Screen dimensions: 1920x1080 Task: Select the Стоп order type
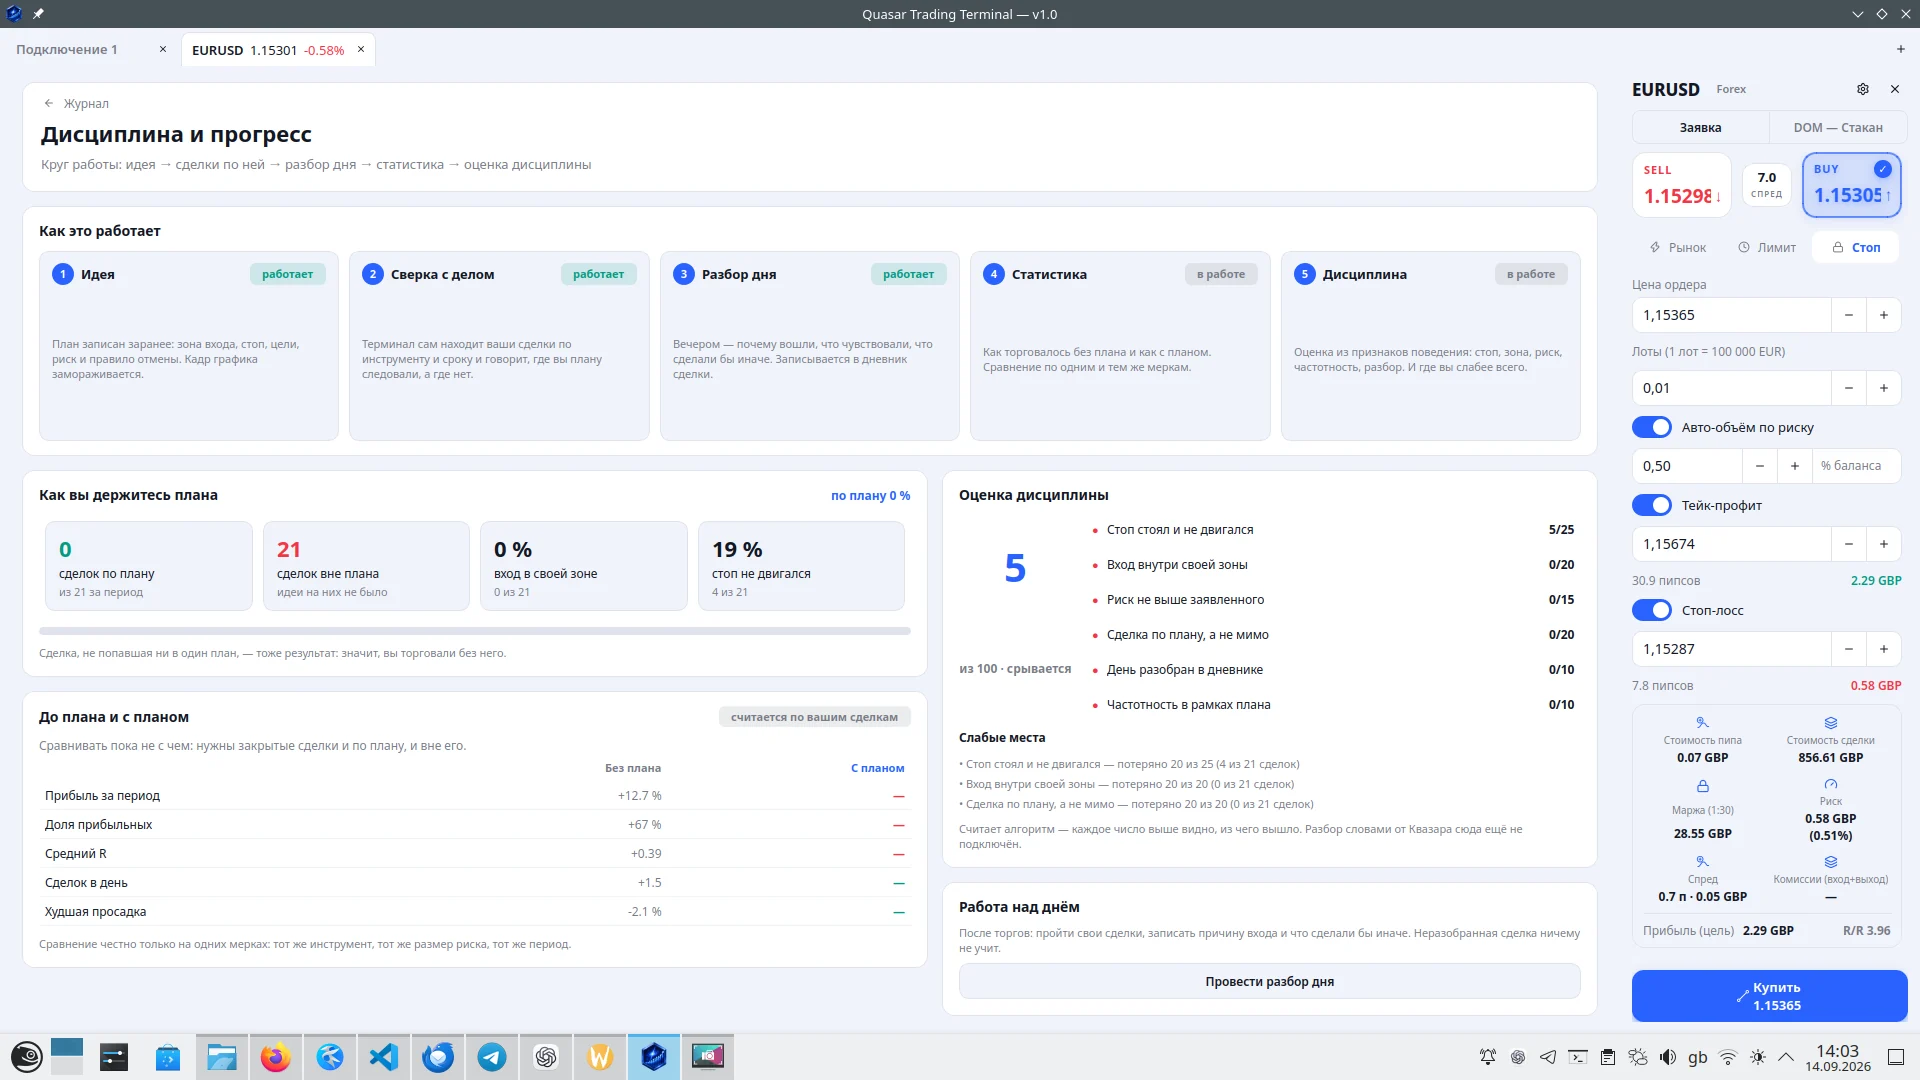(x=1856, y=247)
